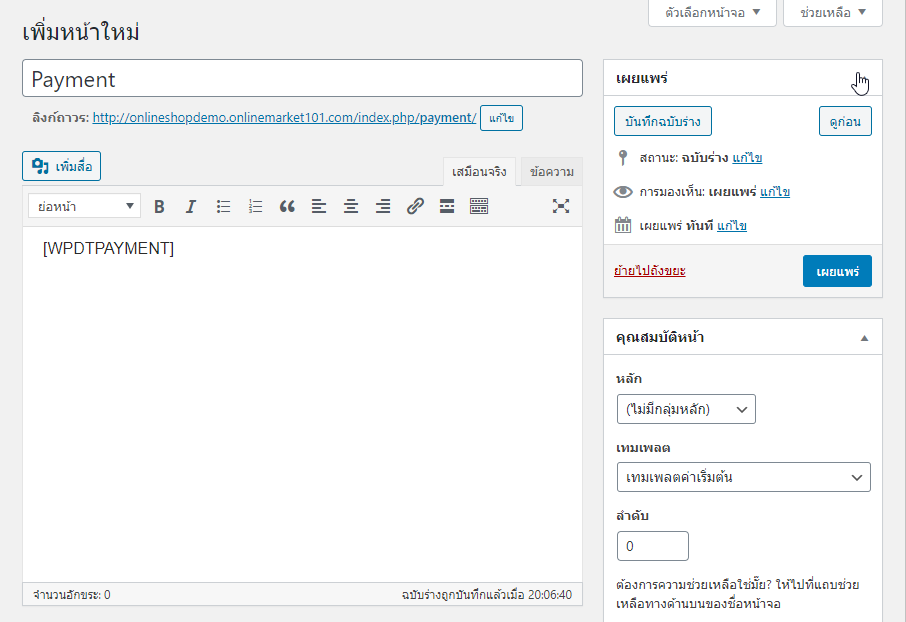Screen dimensions: 906x622
Task: Click the ดูก่อน preview button
Action: click(x=845, y=121)
